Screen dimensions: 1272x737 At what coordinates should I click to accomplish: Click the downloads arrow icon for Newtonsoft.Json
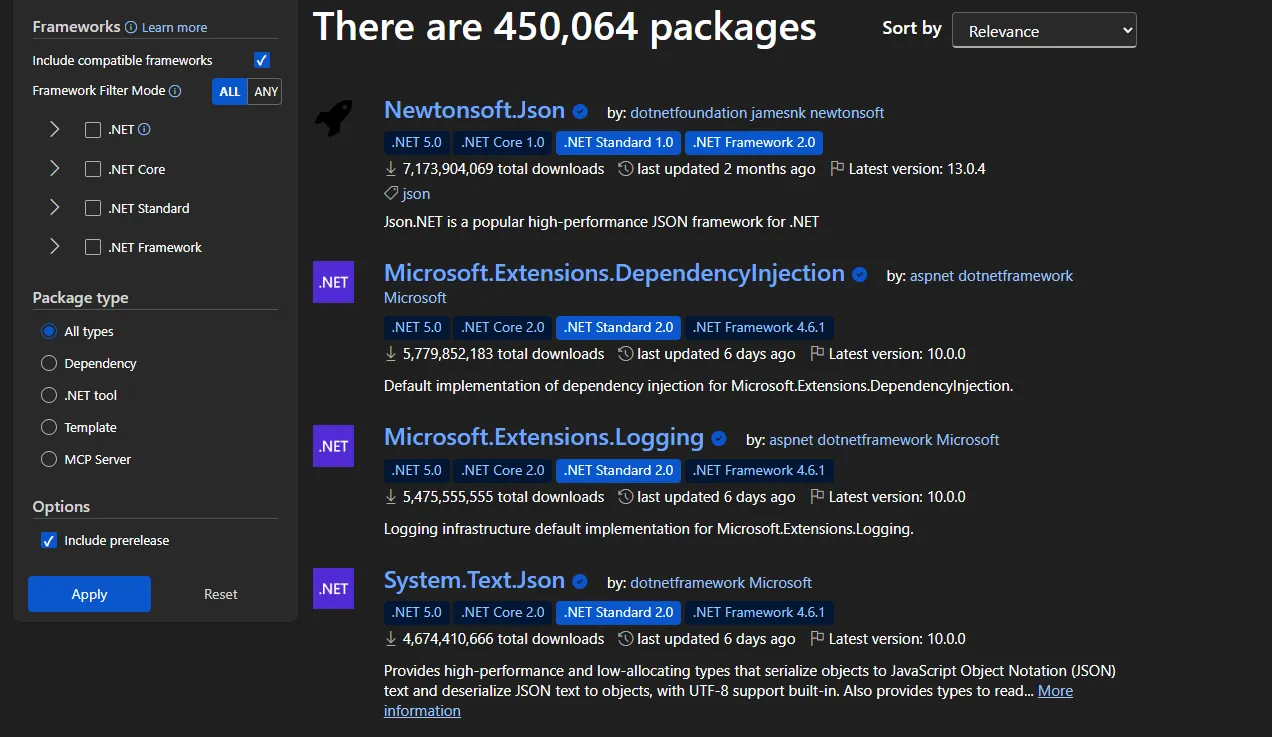coord(389,169)
